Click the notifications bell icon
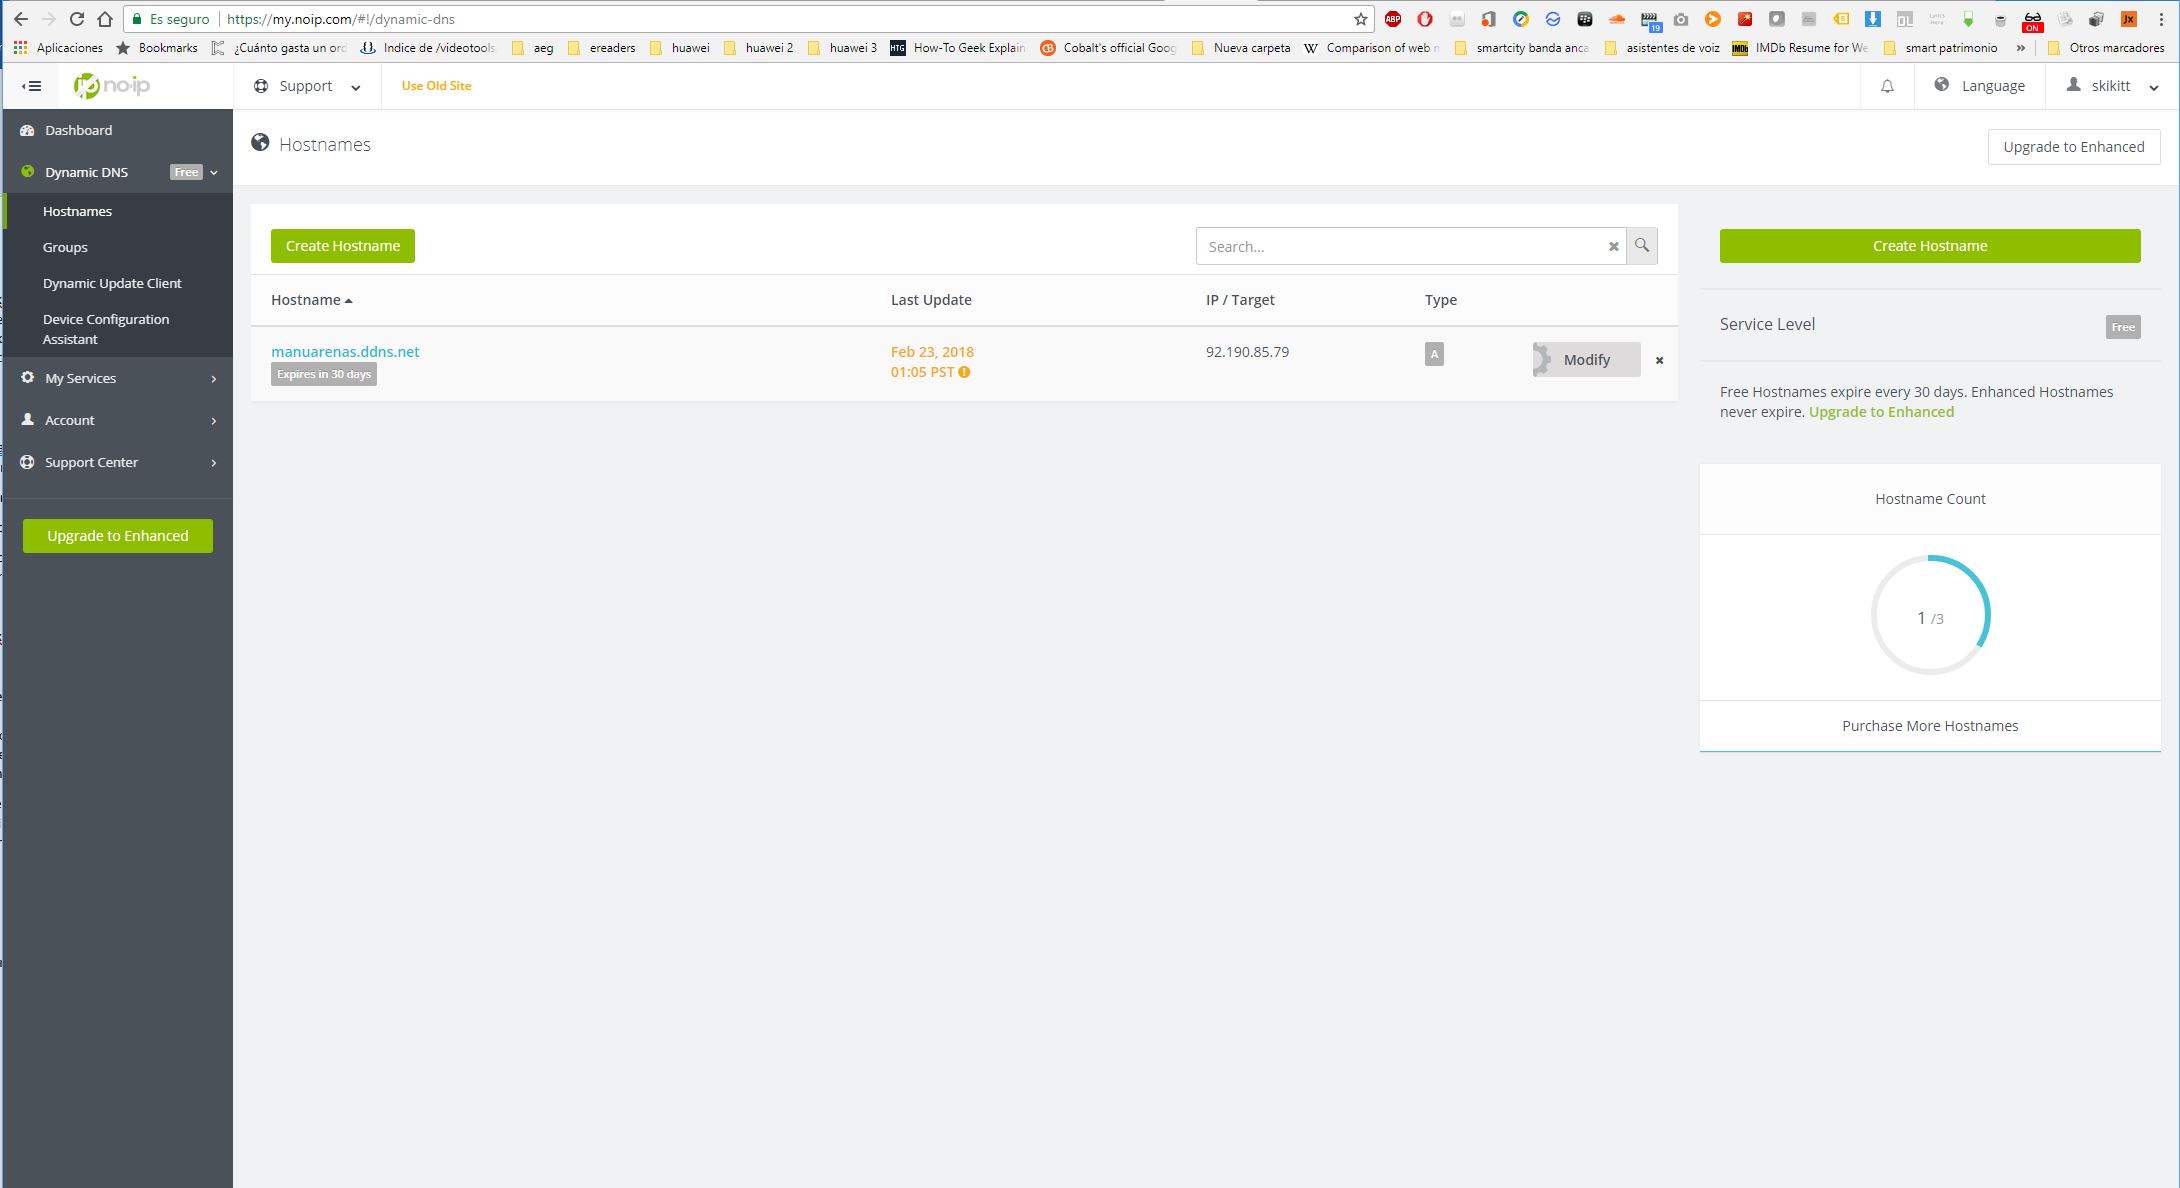 pyautogui.click(x=1887, y=87)
